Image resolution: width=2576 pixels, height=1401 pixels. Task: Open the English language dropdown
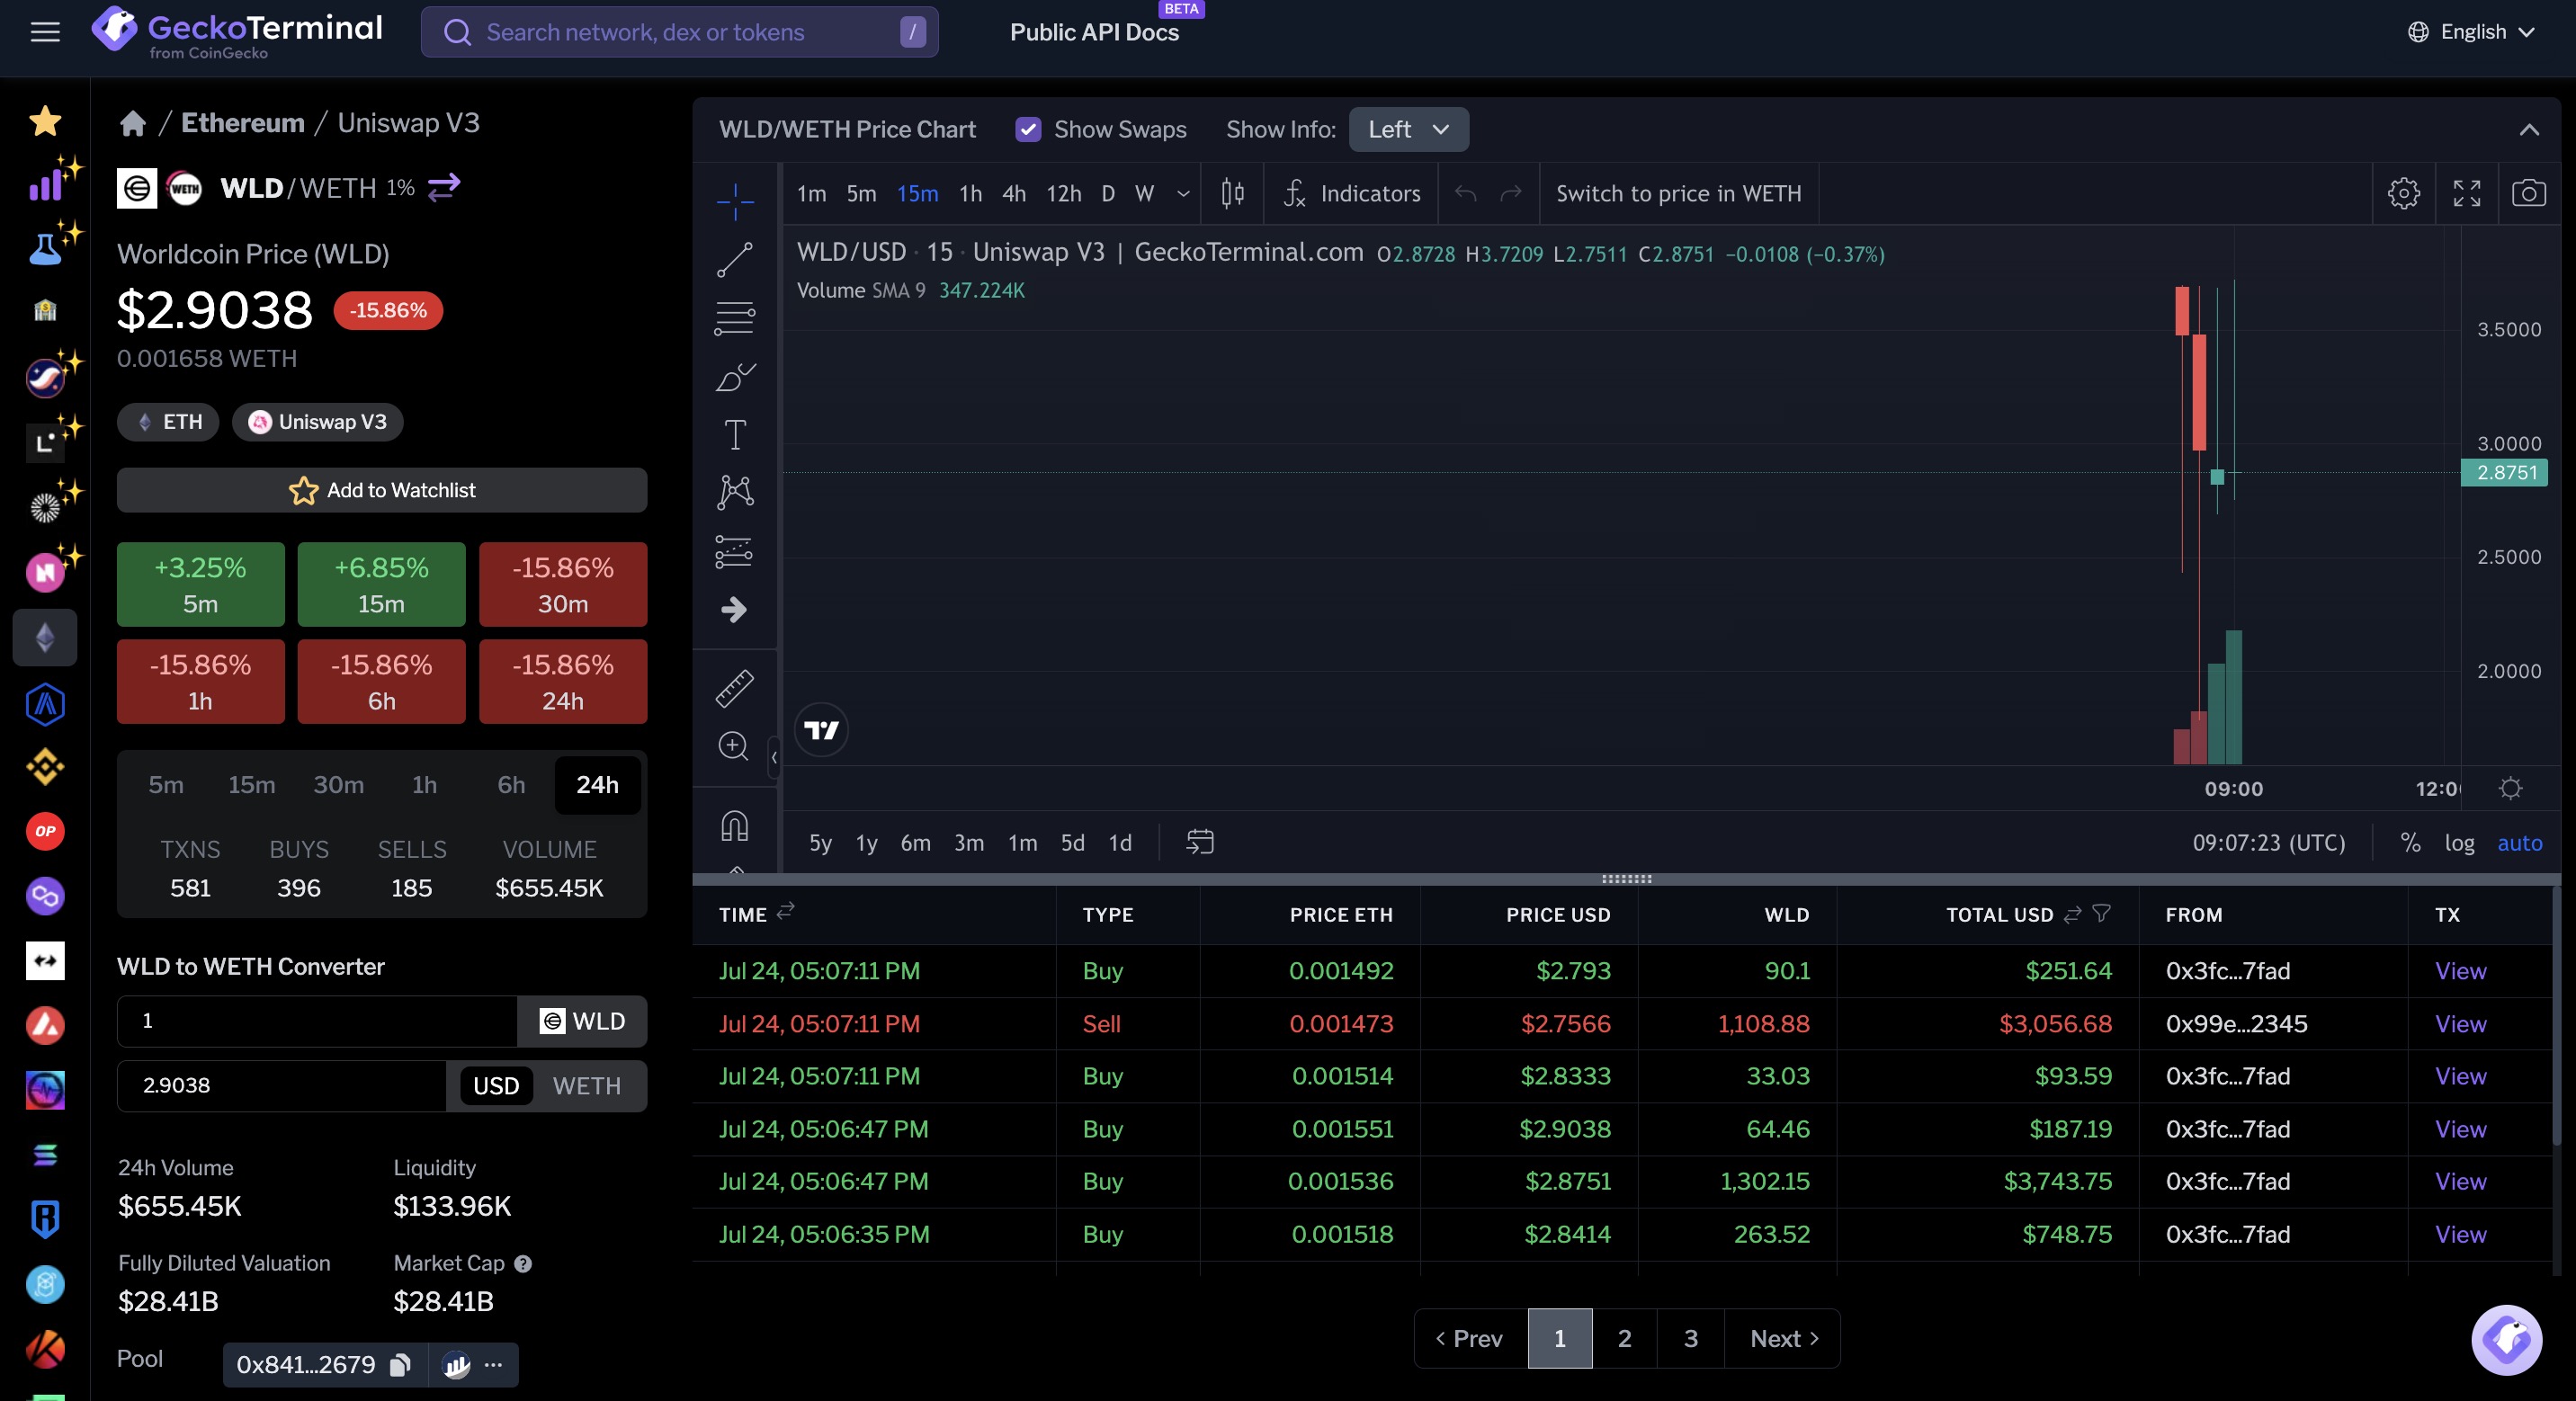(2472, 32)
